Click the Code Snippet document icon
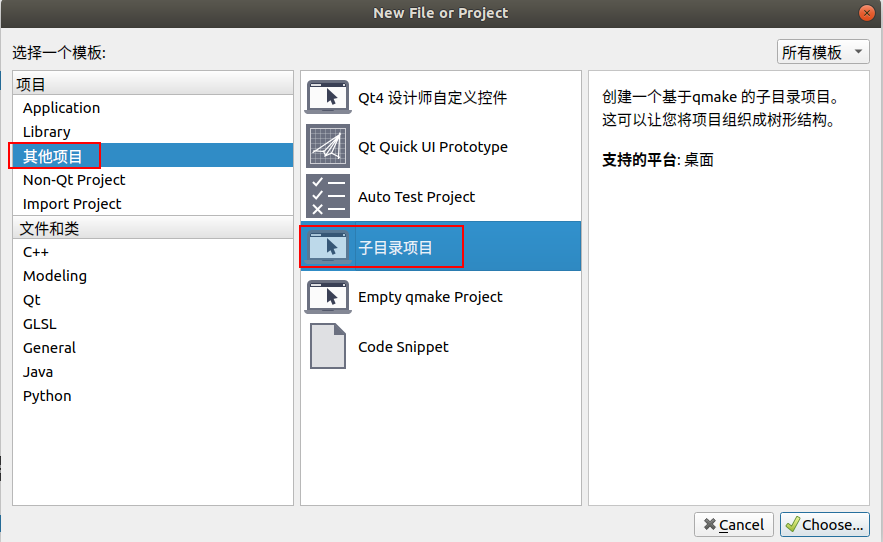883x542 pixels. coord(328,346)
